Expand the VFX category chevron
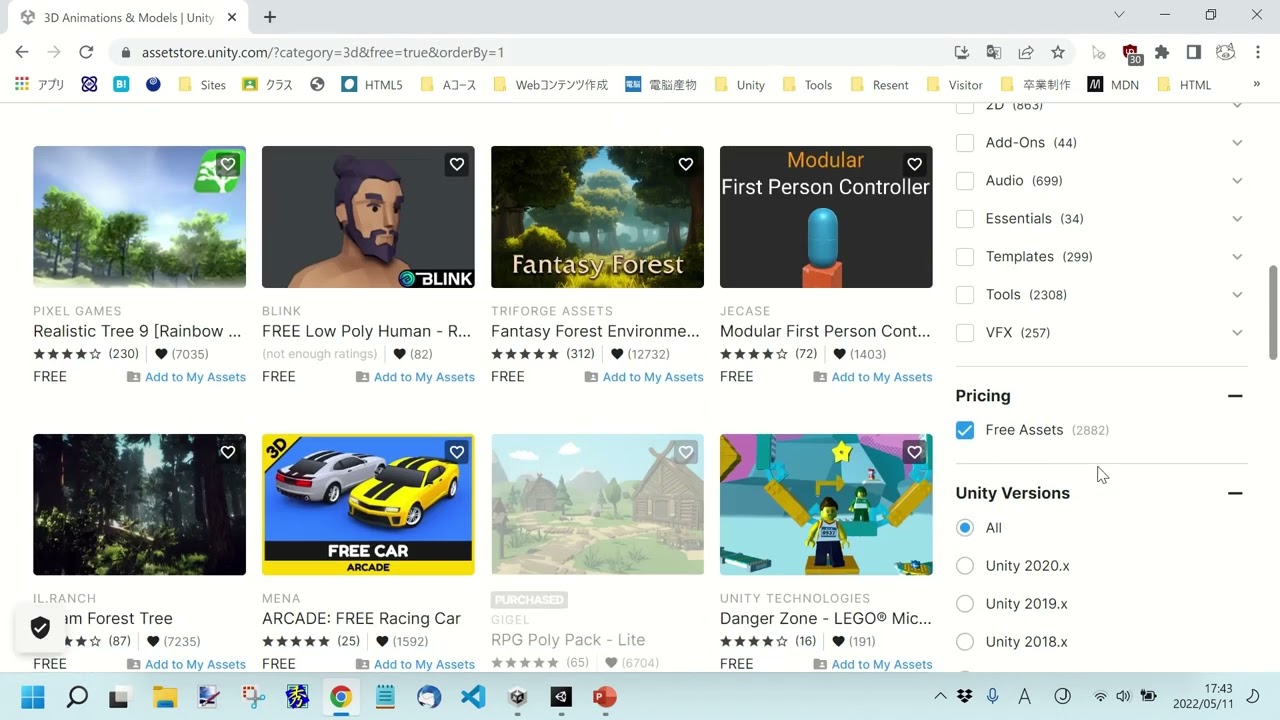Image resolution: width=1280 pixels, height=720 pixels. (1237, 333)
